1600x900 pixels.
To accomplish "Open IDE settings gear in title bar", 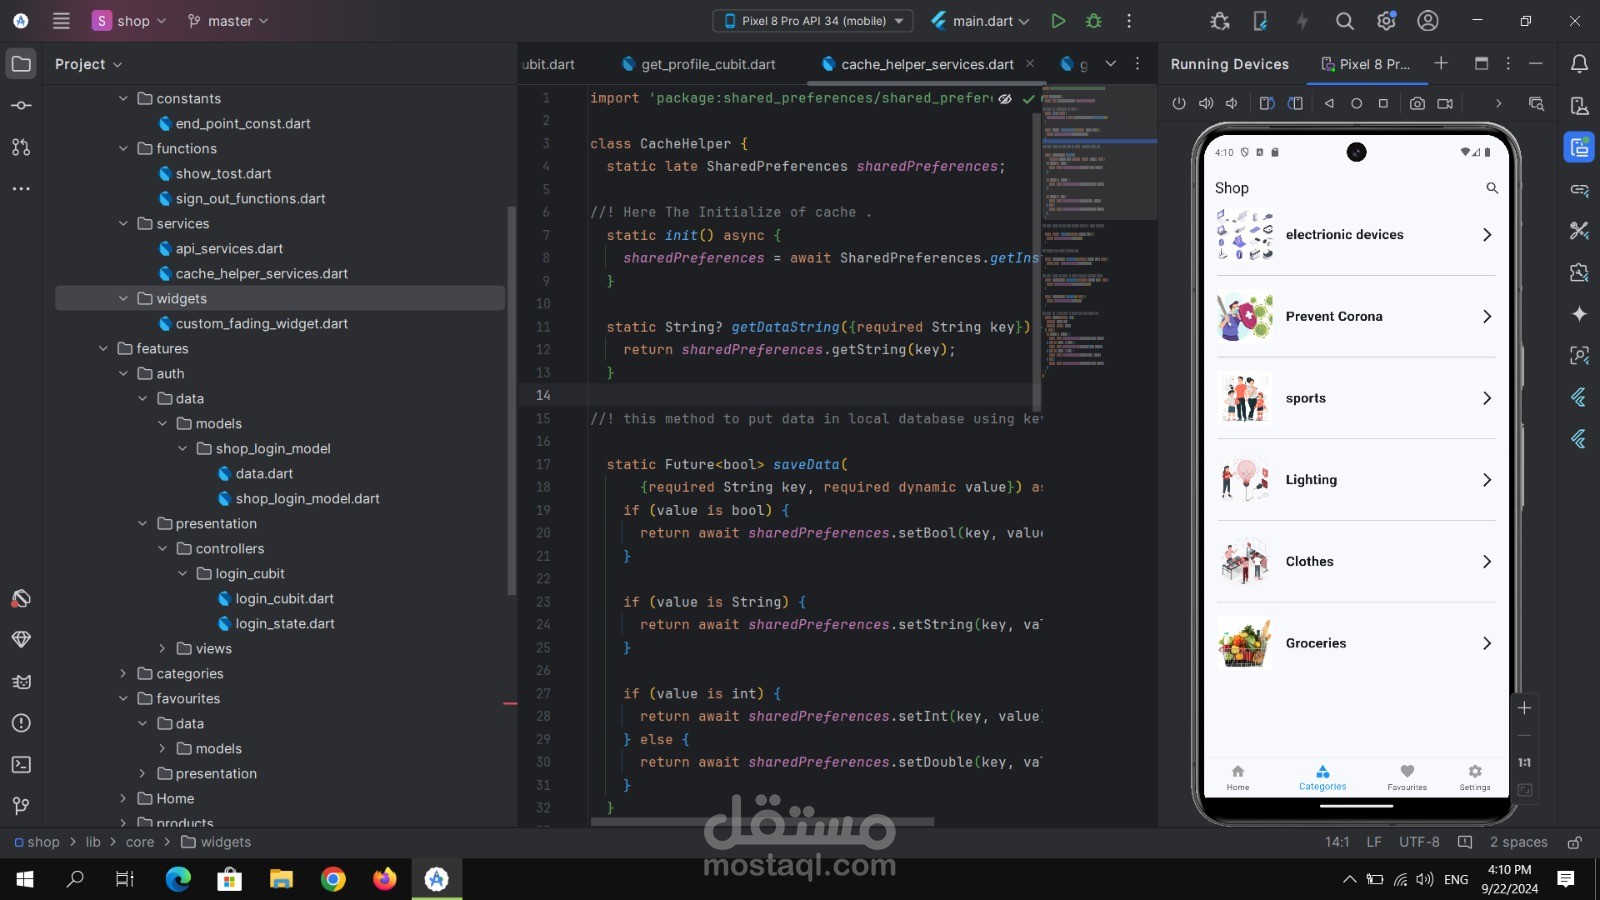I will [1386, 20].
